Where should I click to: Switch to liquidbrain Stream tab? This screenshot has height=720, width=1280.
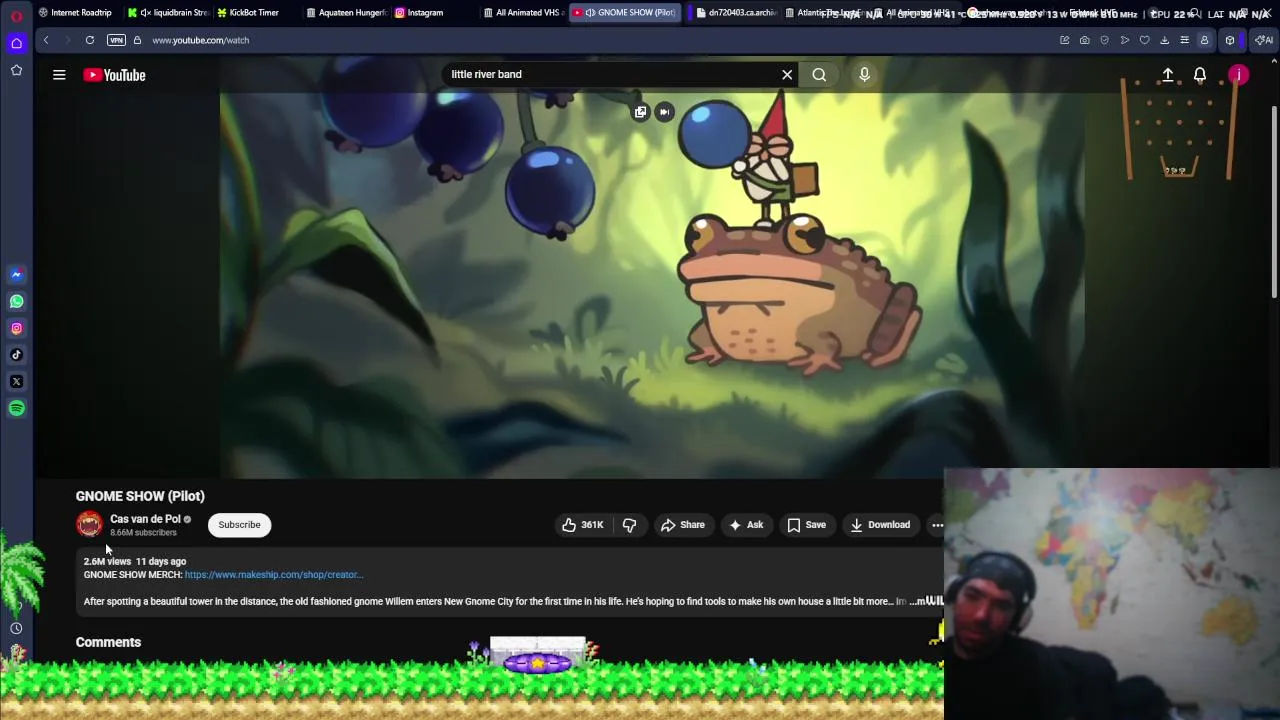168,13
